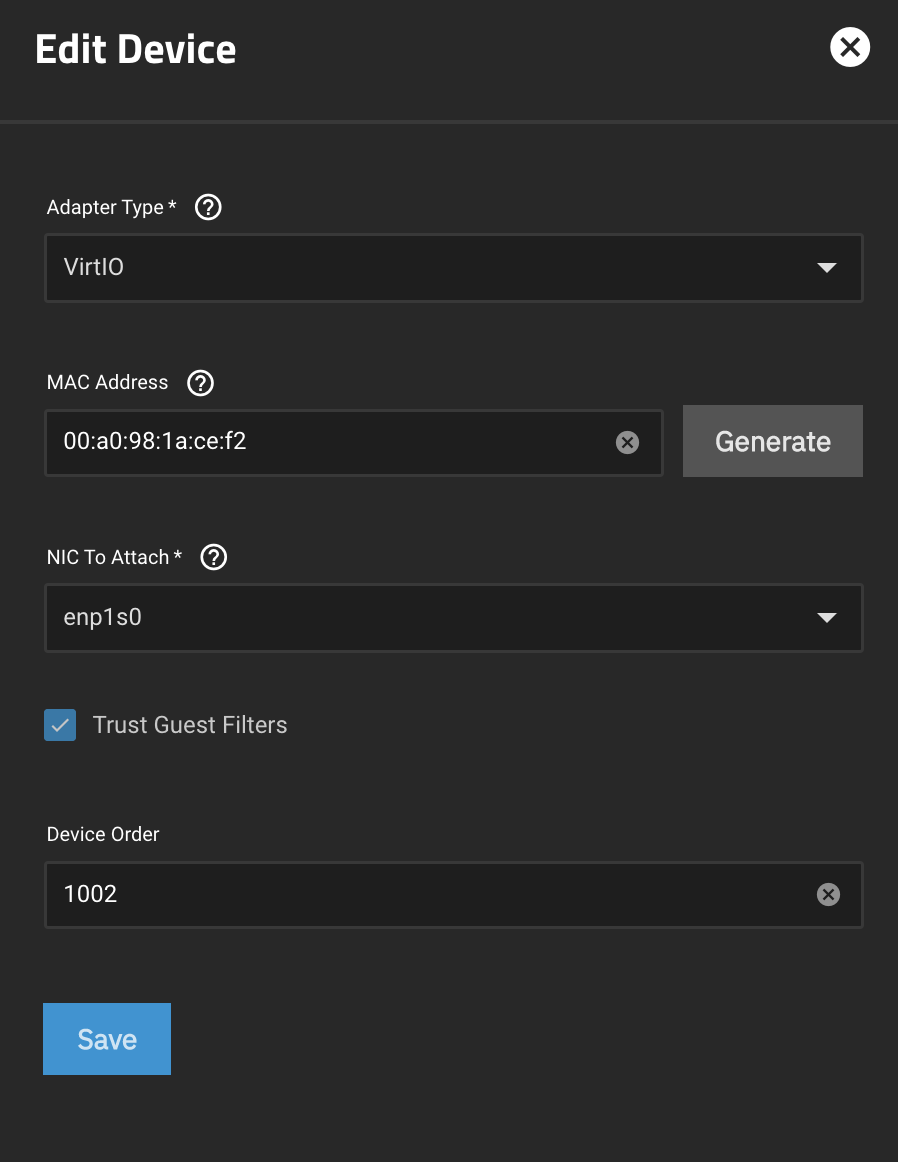Expand the NIC To Attach dropdown
This screenshot has height=1162, width=898.
click(454, 618)
